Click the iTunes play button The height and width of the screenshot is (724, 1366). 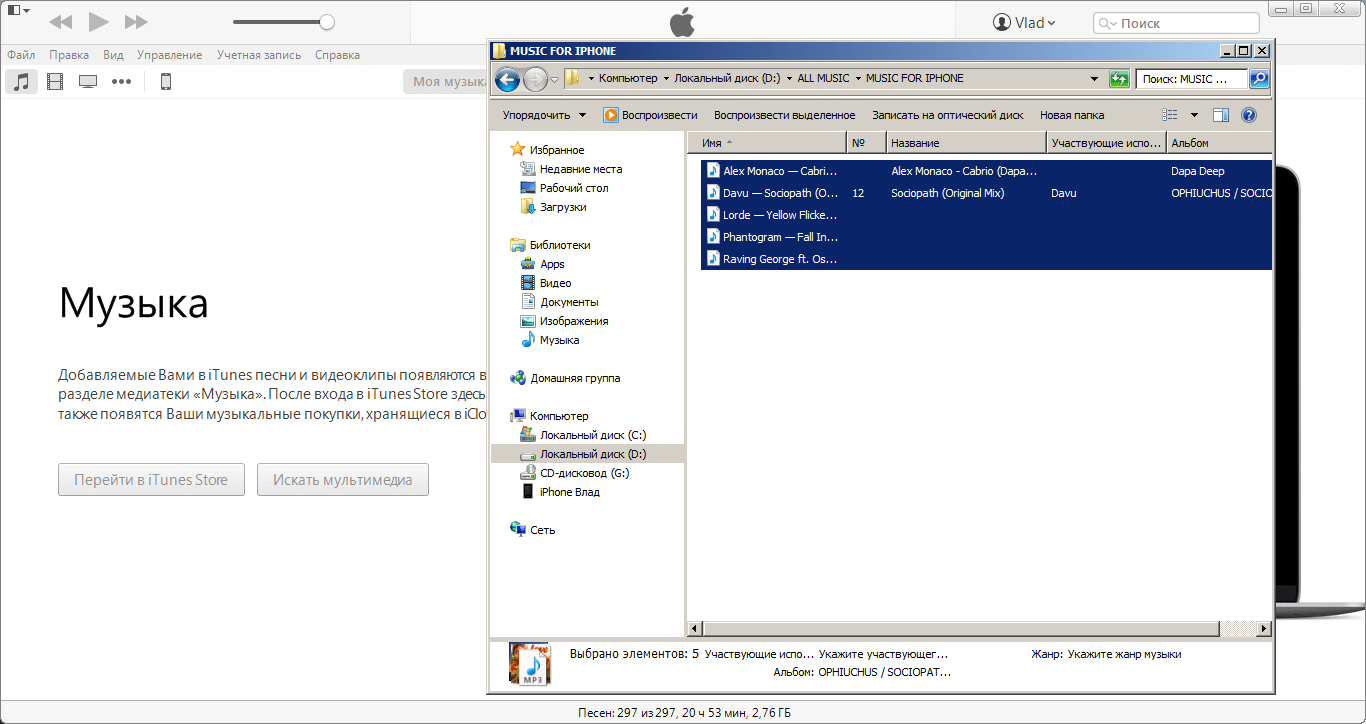[x=98, y=22]
